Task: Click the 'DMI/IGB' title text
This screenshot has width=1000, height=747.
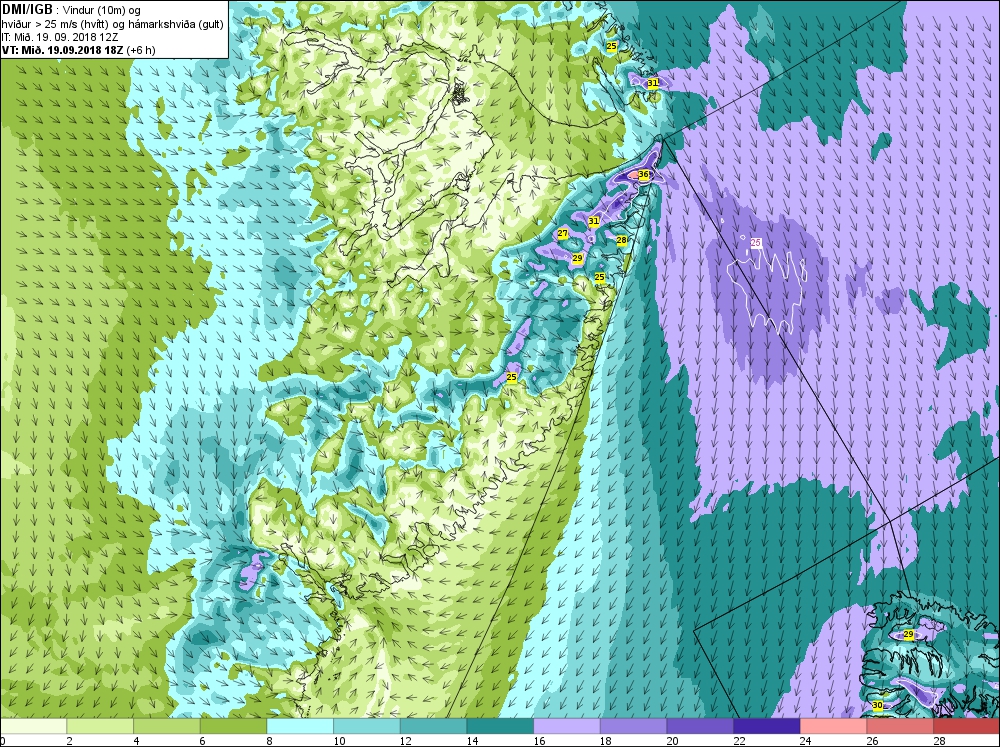Action: [x=27, y=10]
